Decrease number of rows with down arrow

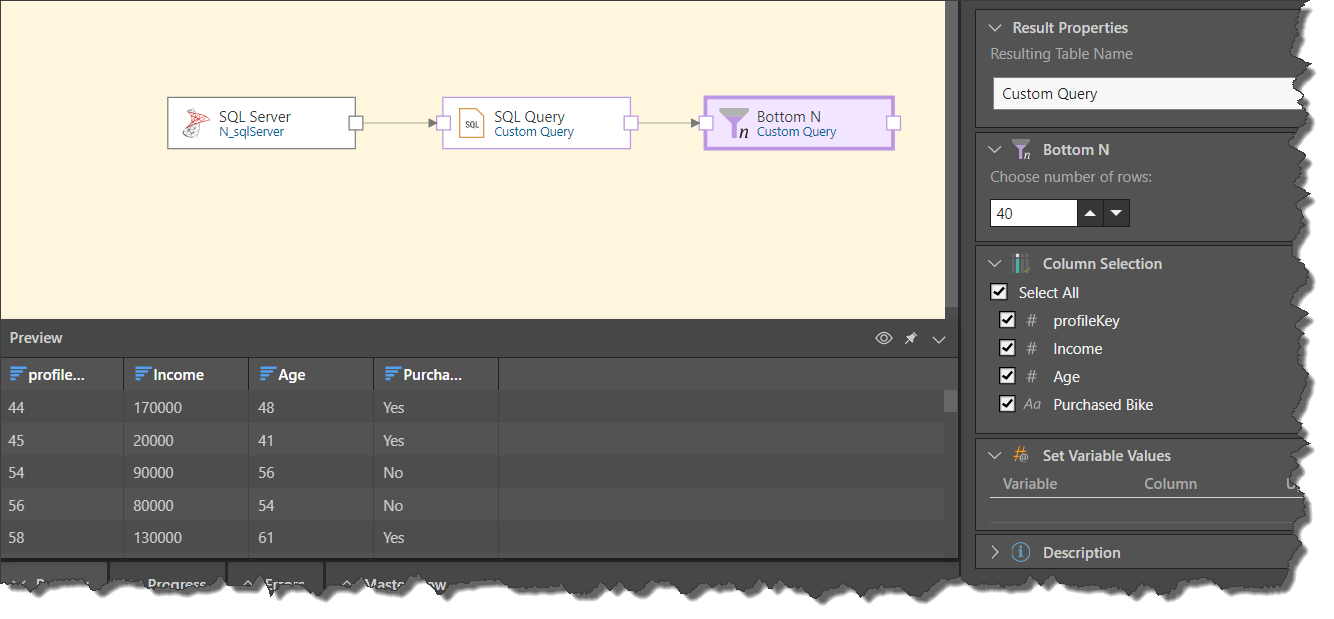pos(1116,213)
